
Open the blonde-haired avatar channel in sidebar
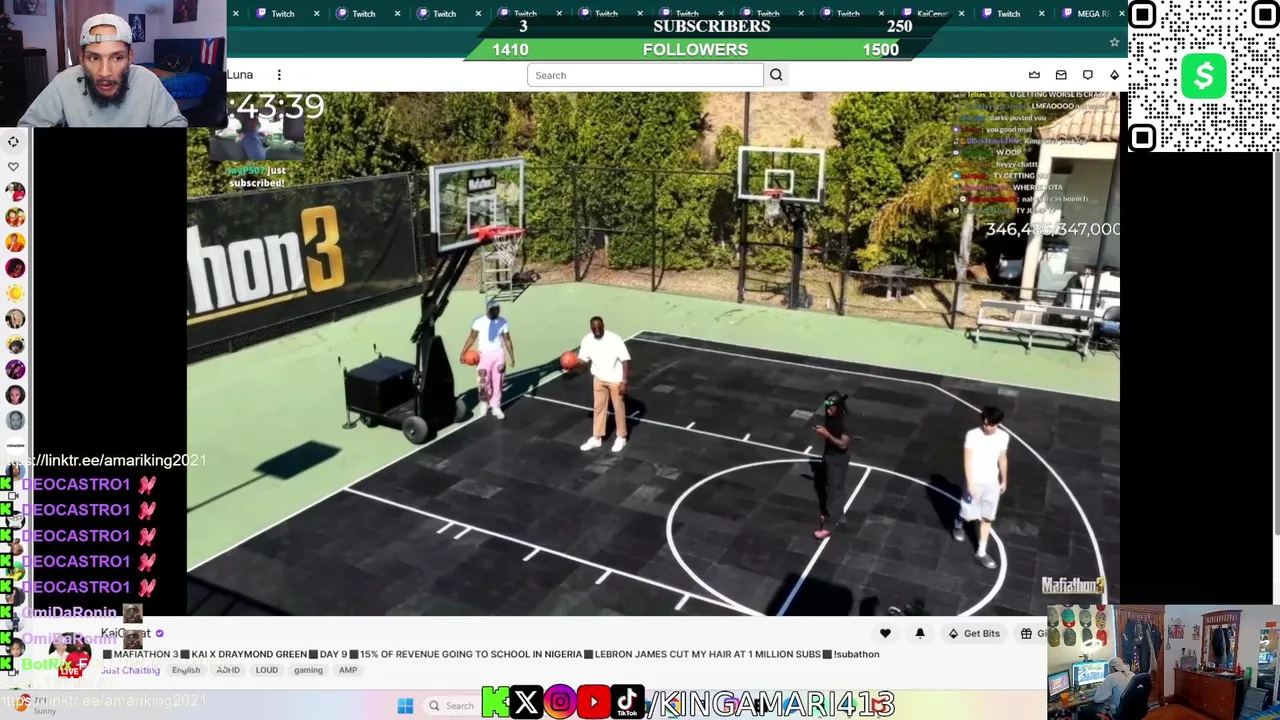pyautogui.click(x=15, y=319)
